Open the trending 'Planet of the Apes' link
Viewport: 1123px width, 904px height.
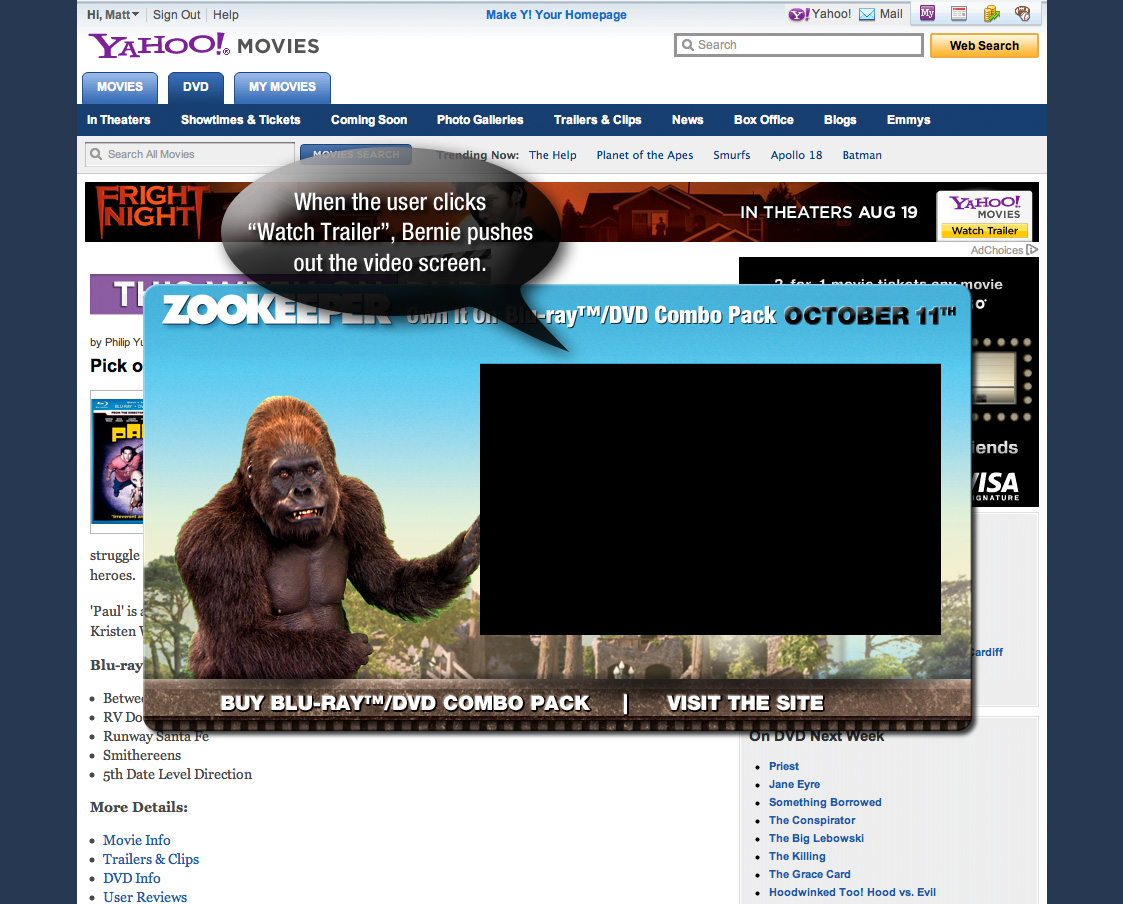[x=644, y=155]
